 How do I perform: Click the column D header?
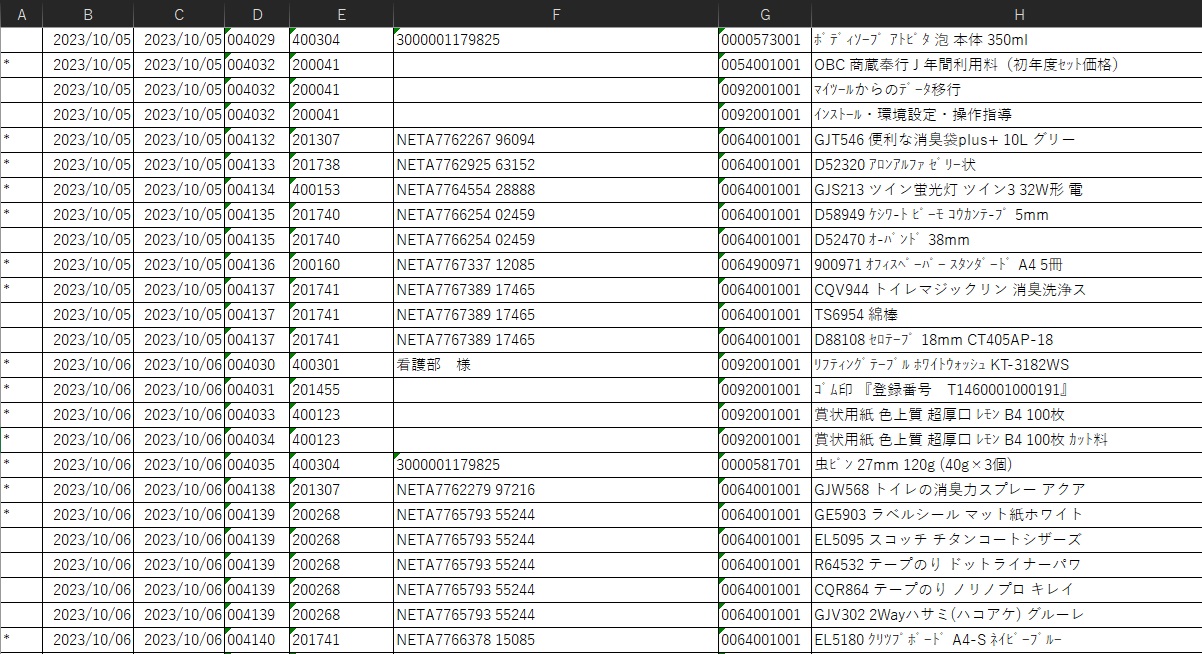click(257, 14)
